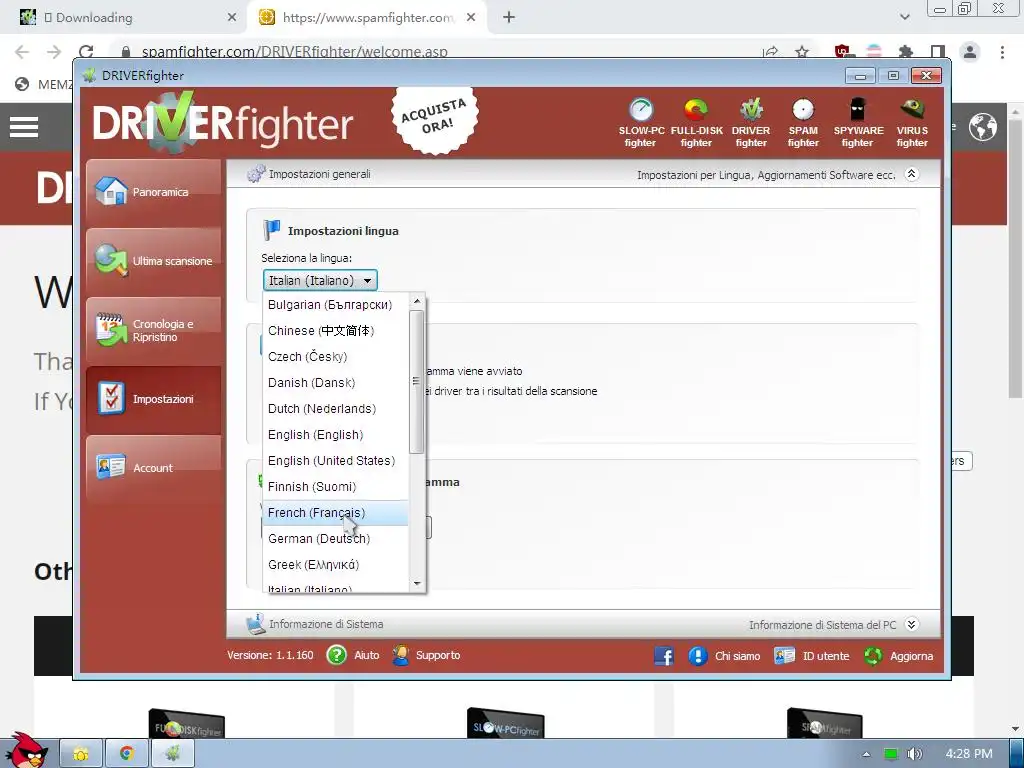Open a new Chrome tab
The image size is (1024, 768).
pos(509,18)
